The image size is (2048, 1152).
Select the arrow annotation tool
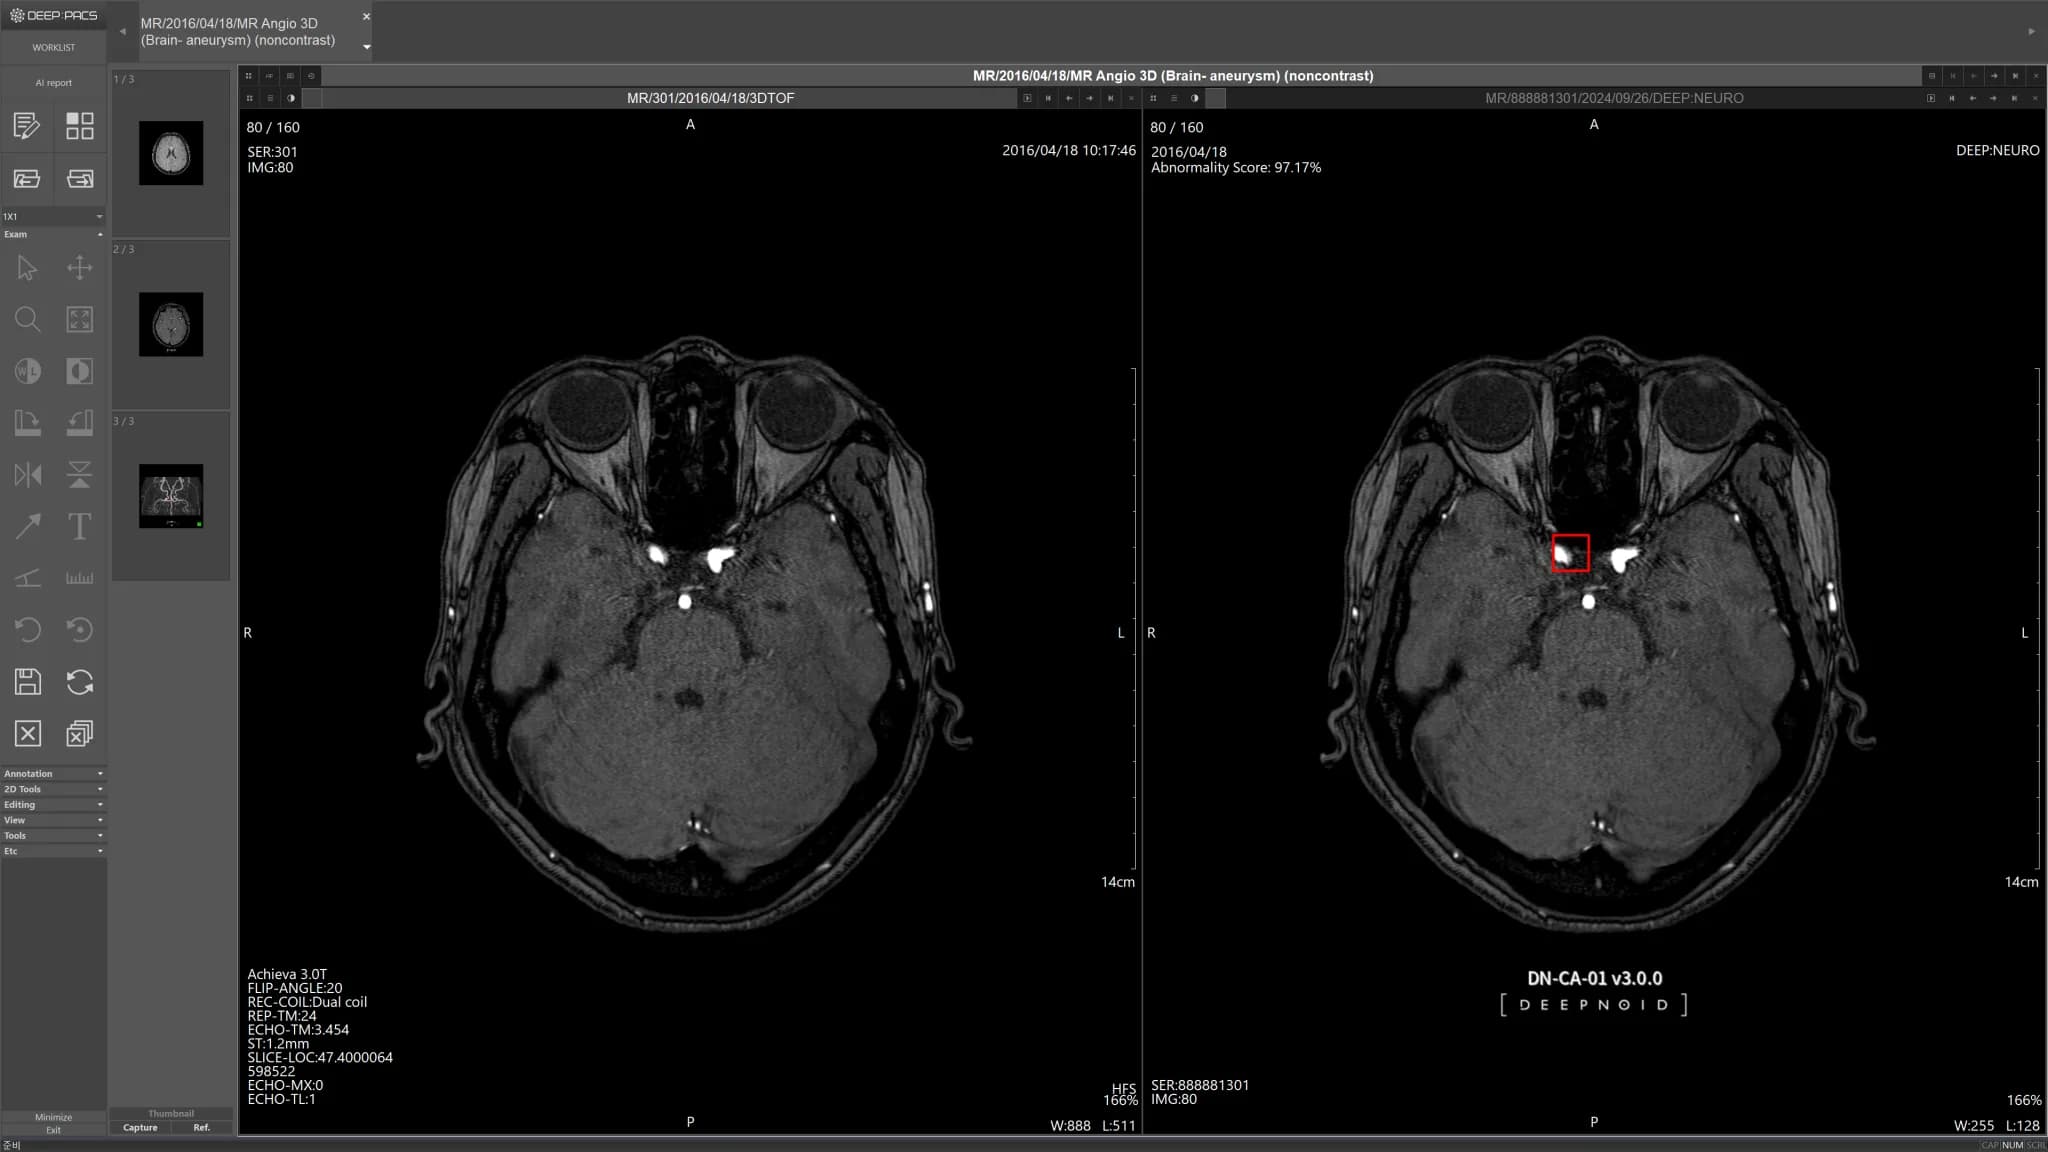click(x=27, y=526)
